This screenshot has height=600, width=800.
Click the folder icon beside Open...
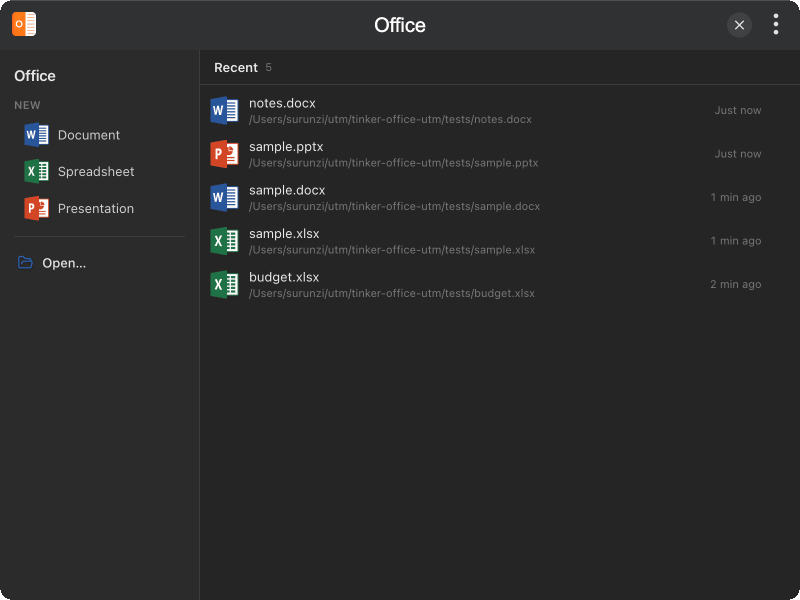pyautogui.click(x=25, y=263)
